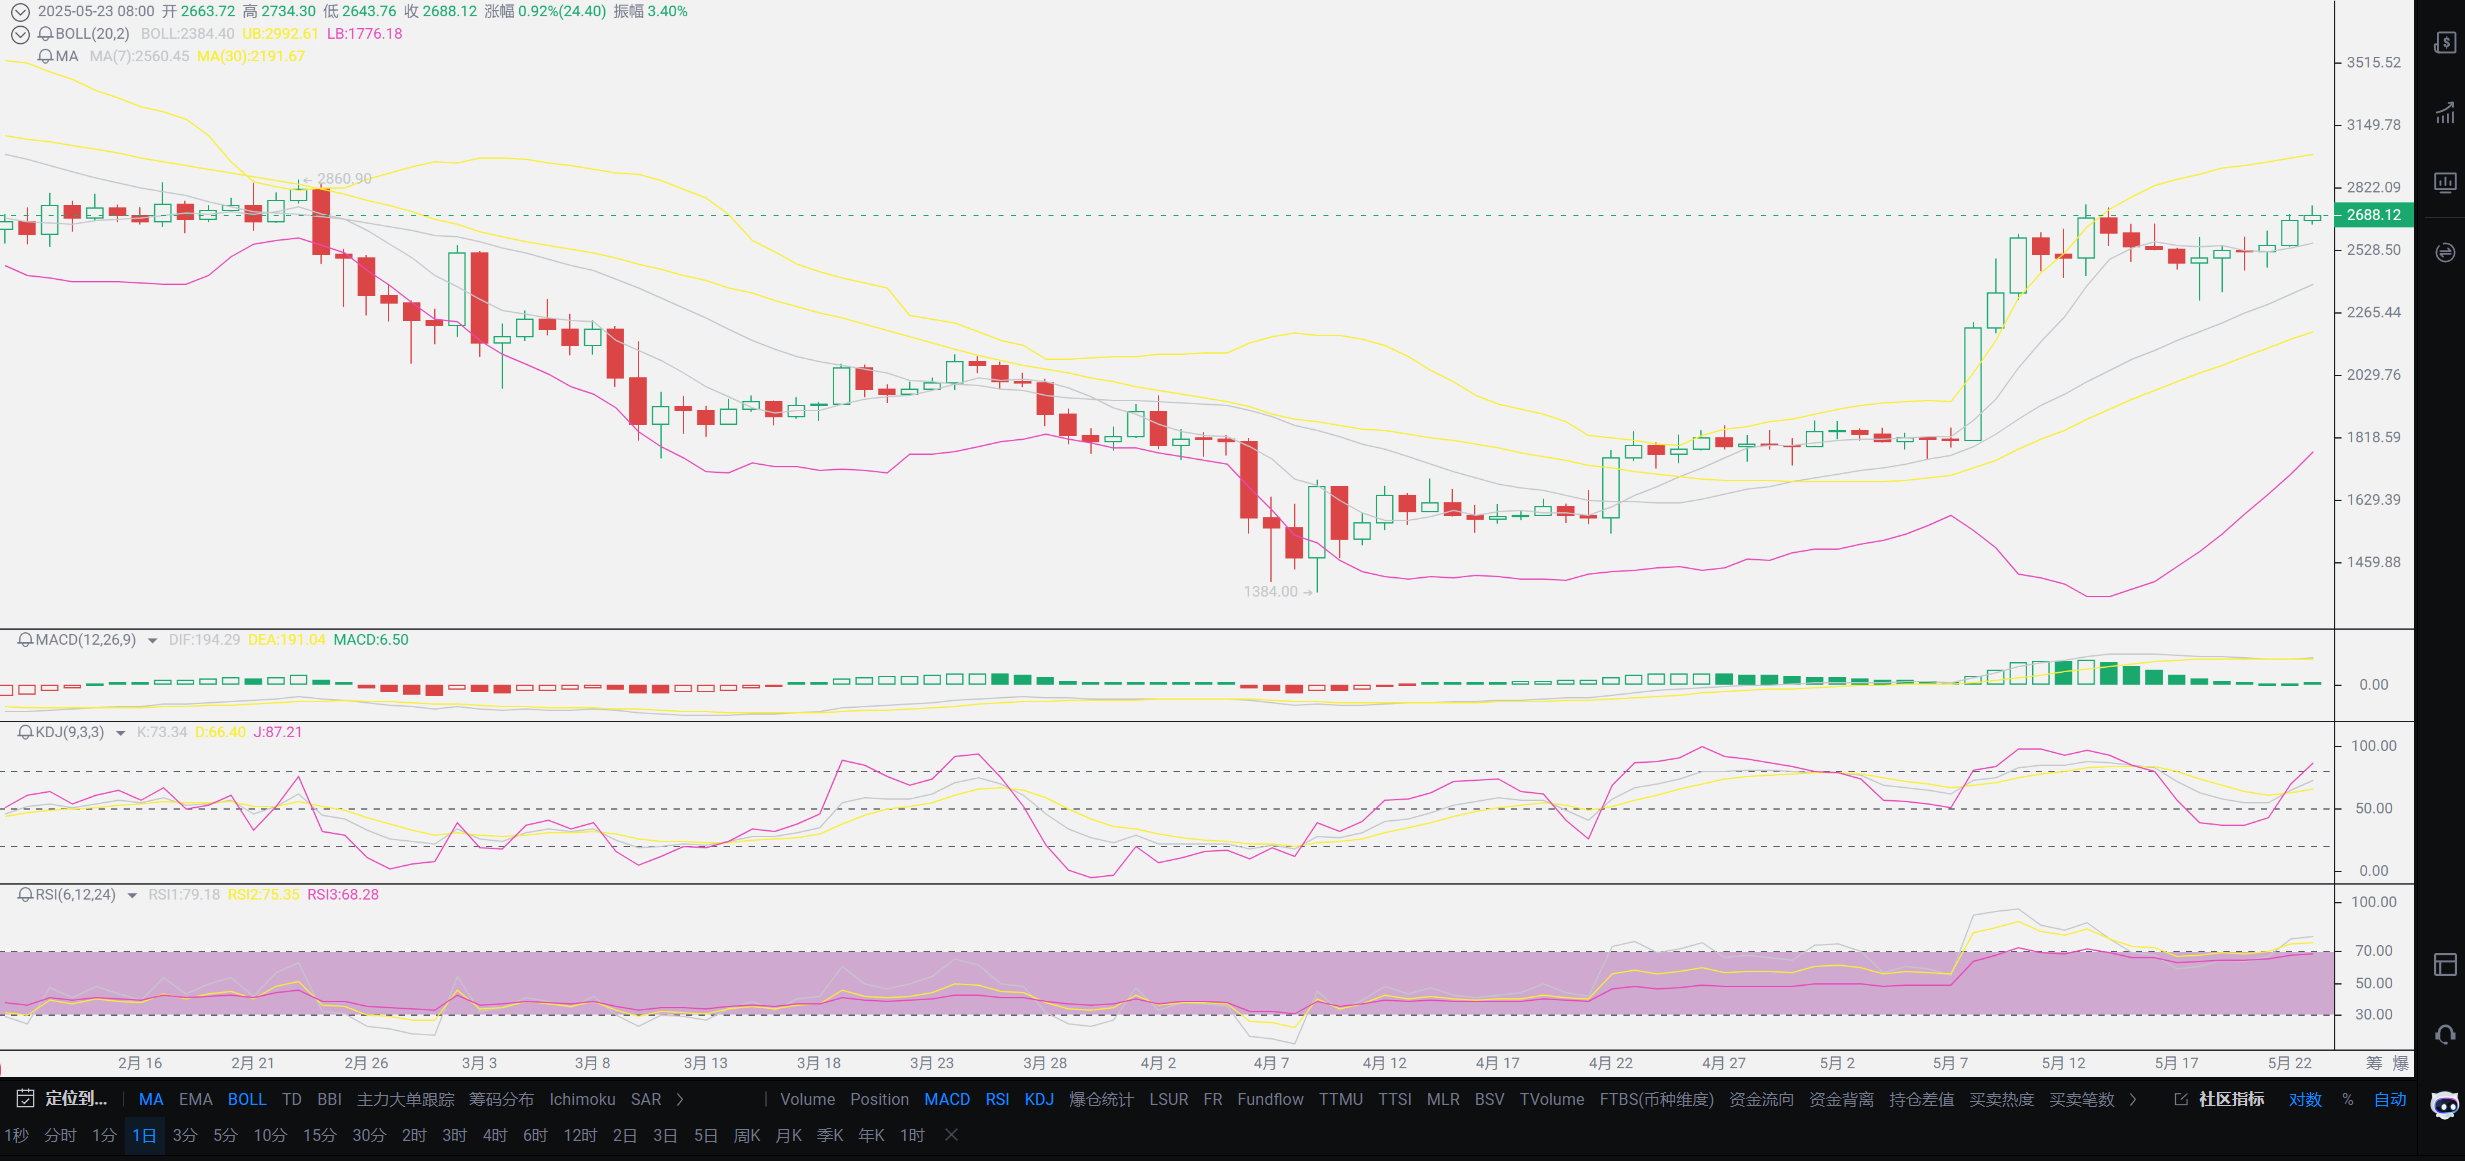This screenshot has width=2465, height=1161.
Task: Select the 分时 timeframe
Action: [60, 1135]
